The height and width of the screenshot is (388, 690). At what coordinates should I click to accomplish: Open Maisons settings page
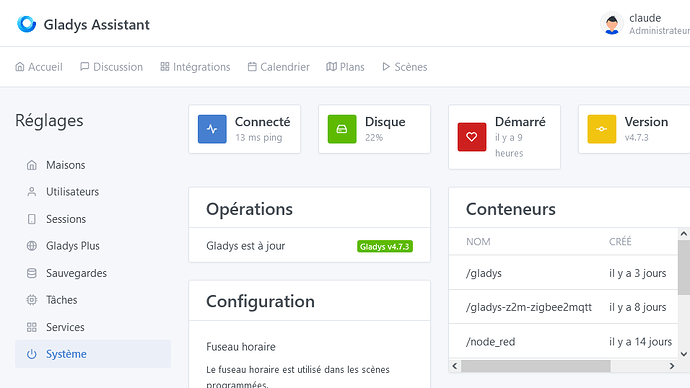tap(93, 165)
